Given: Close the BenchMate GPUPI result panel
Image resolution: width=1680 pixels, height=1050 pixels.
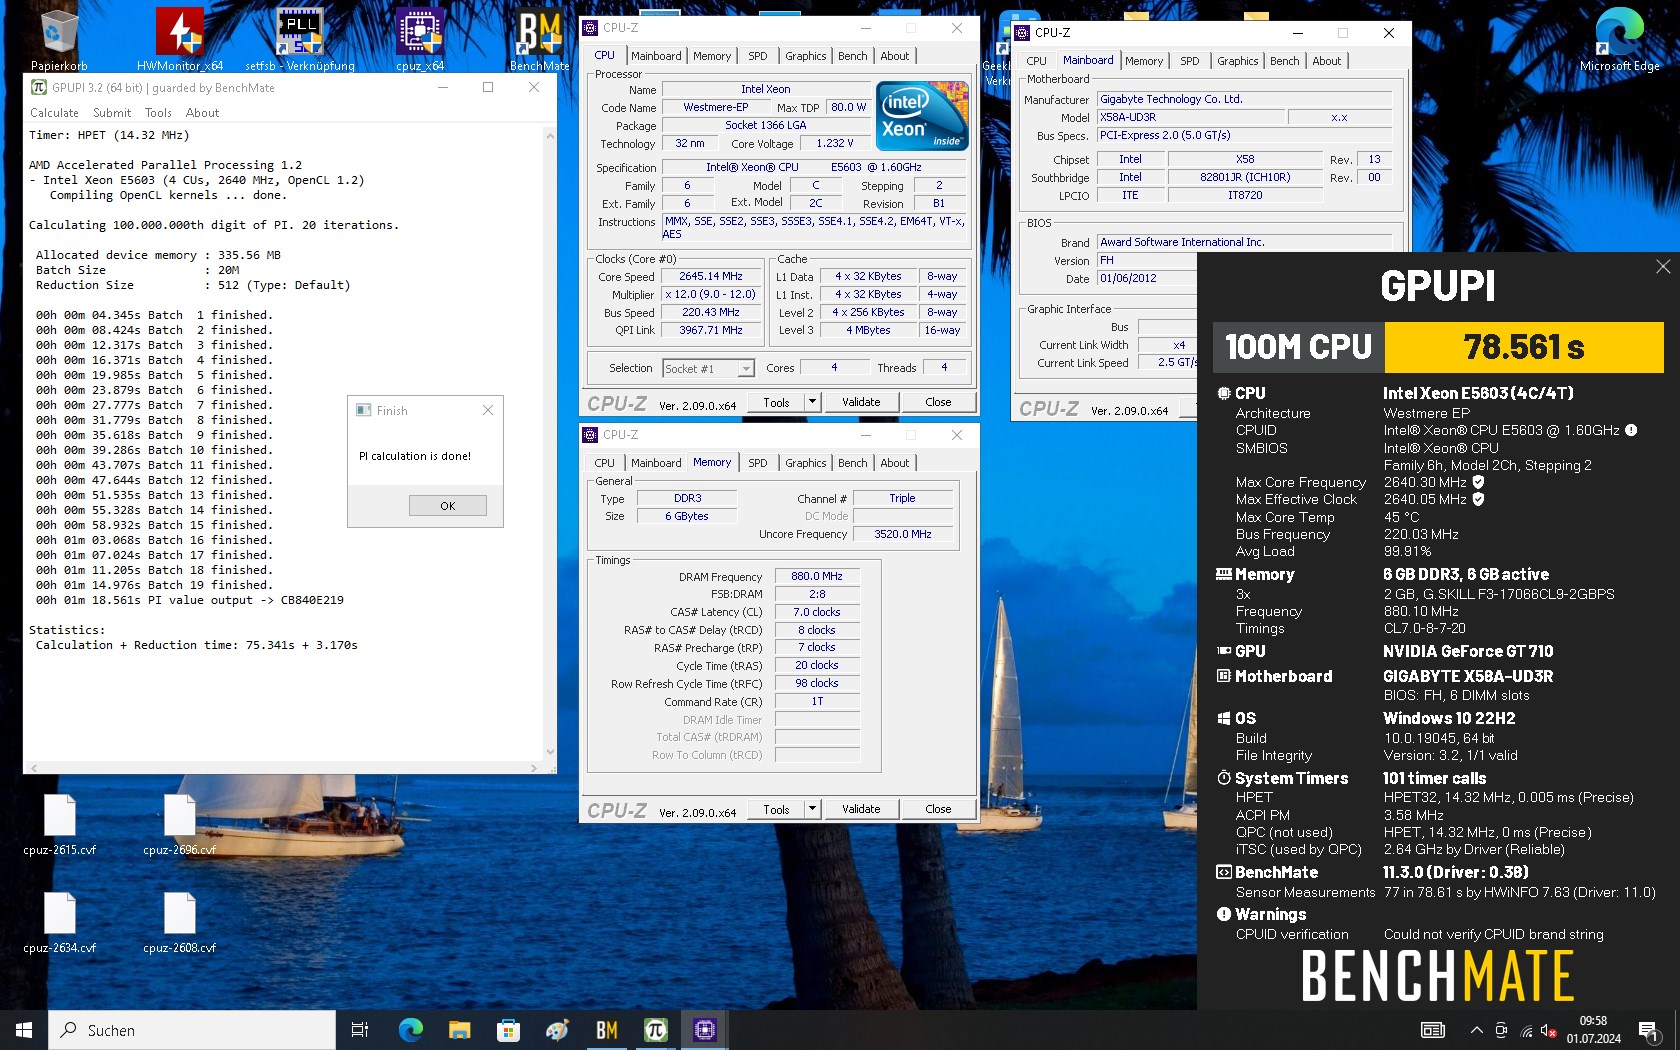Looking at the screenshot, I should click(1663, 266).
